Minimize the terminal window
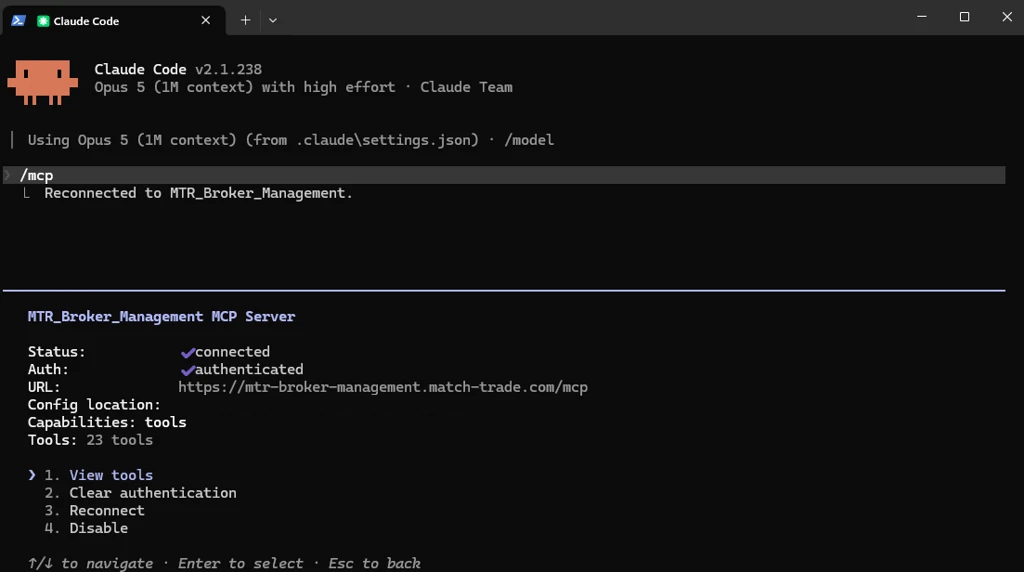The image size is (1024, 572). click(921, 17)
